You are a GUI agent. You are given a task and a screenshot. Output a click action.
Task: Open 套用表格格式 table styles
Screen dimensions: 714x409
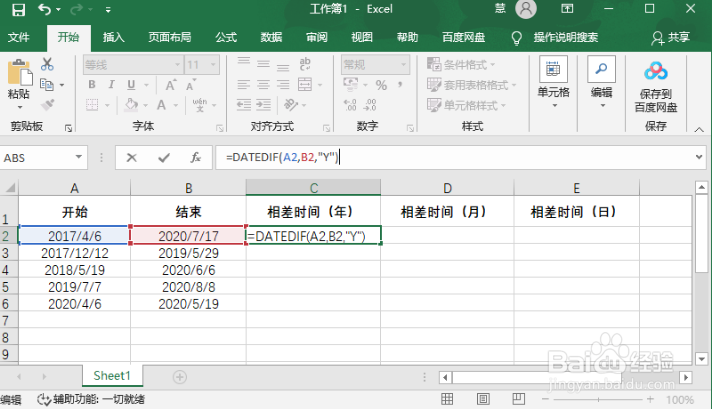click(472, 85)
